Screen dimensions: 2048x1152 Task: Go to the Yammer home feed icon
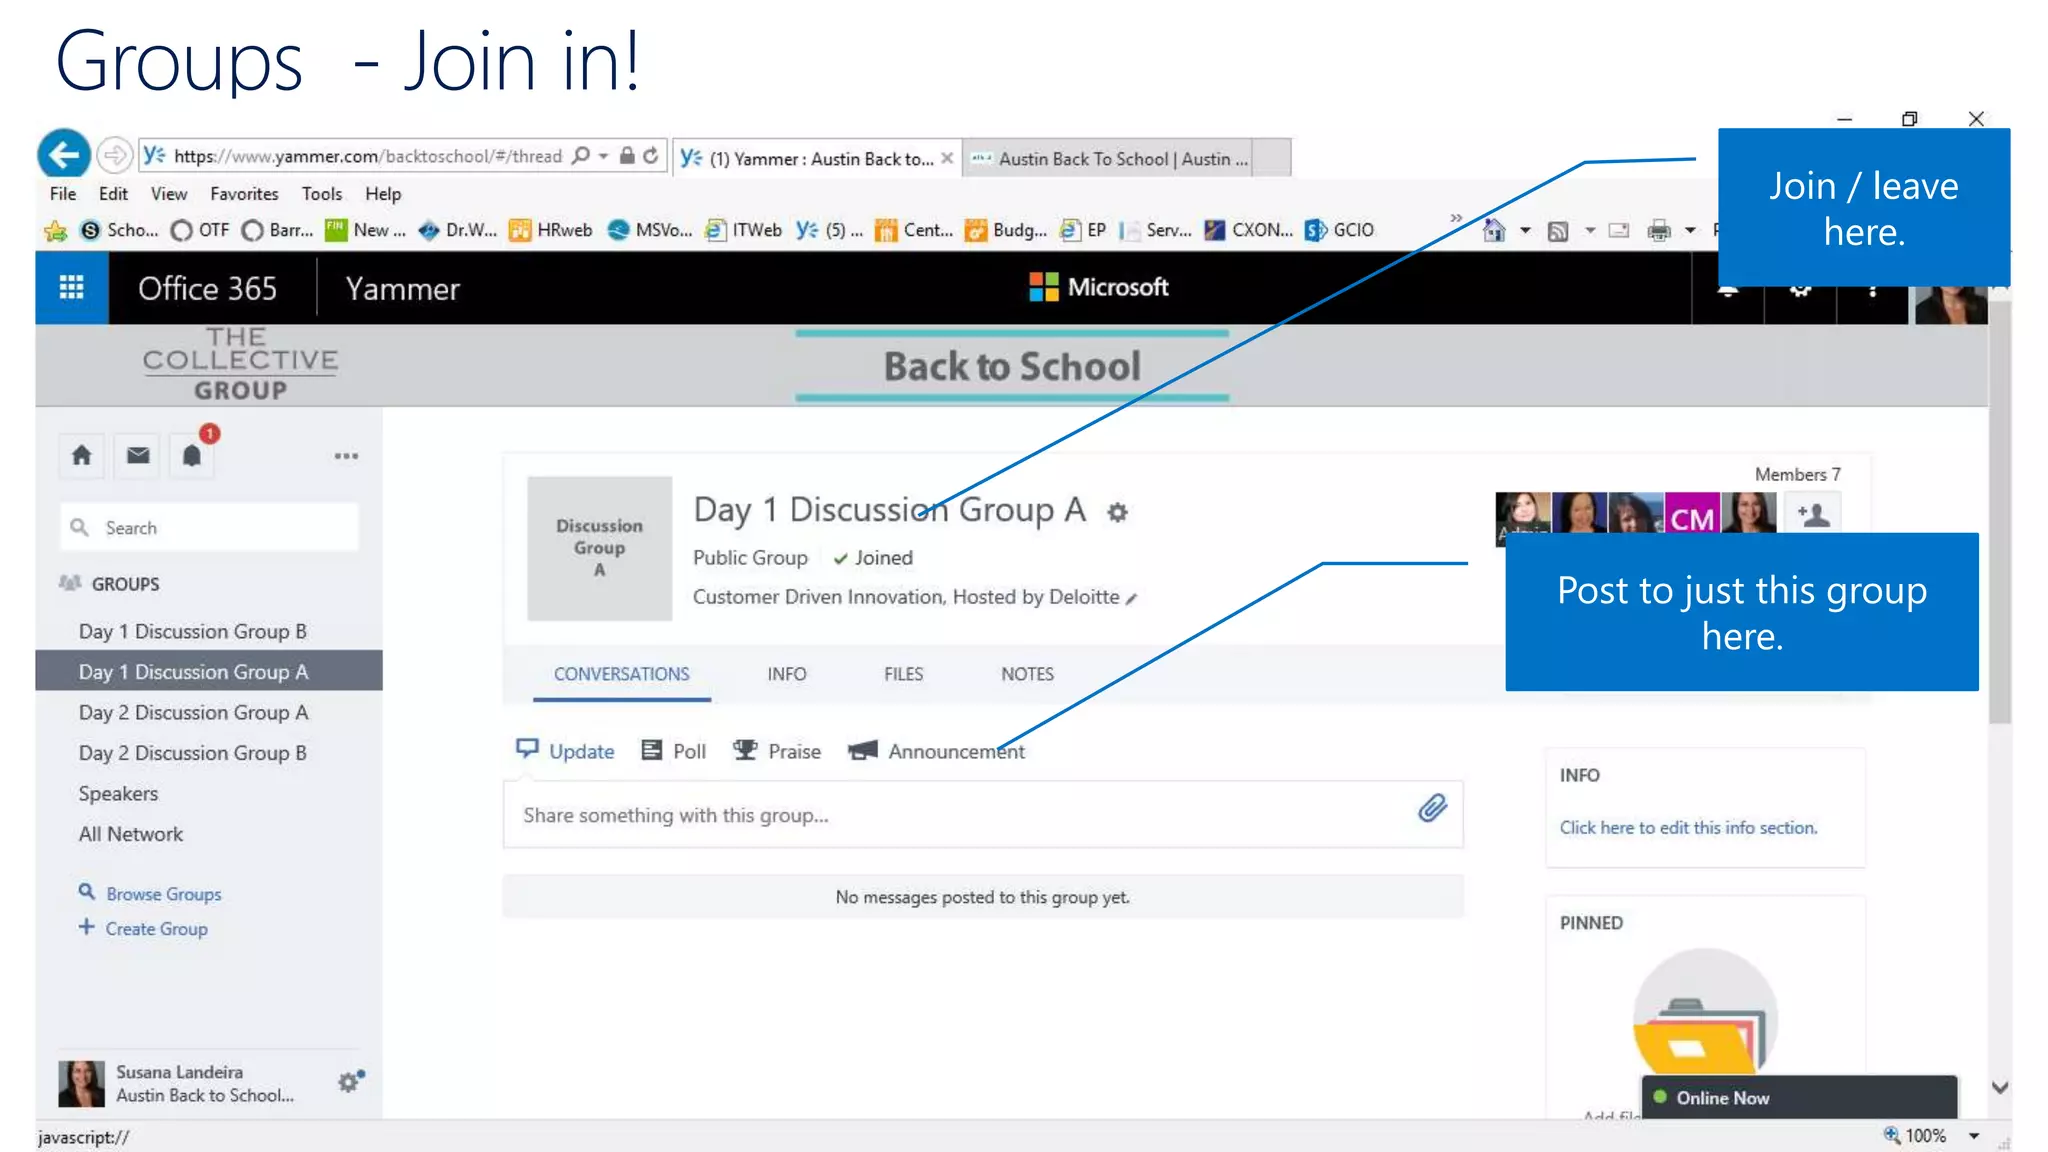[82, 456]
